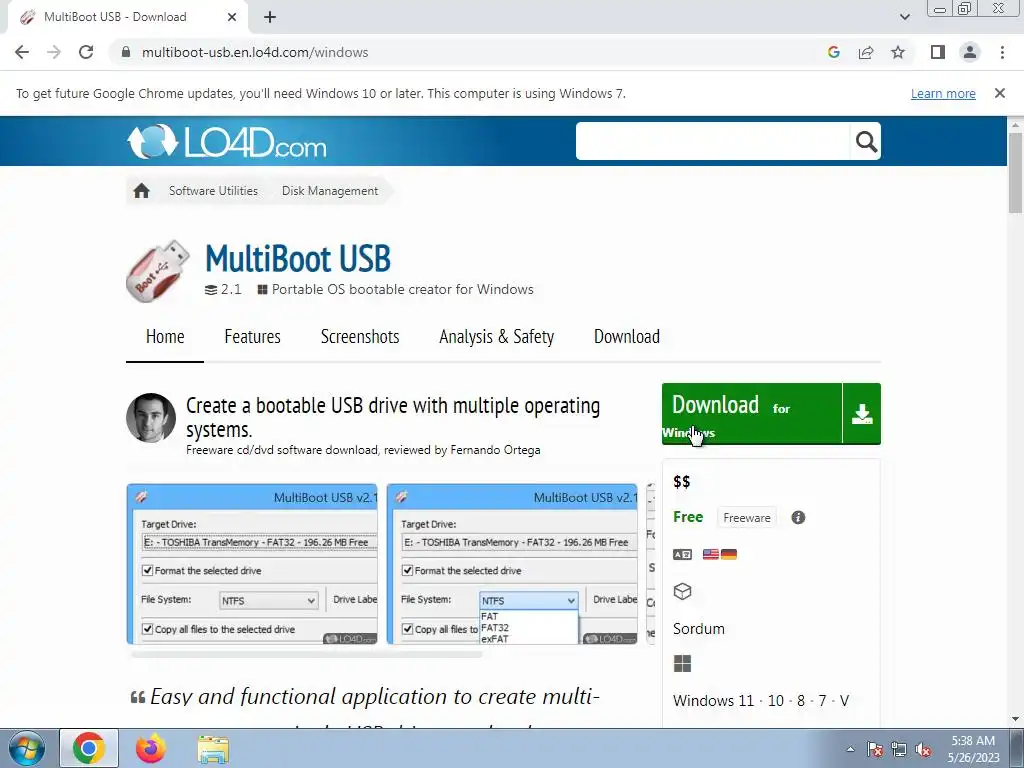Open the Disk Management breadcrumb
This screenshot has width=1024, height=768.
point(330,191)
